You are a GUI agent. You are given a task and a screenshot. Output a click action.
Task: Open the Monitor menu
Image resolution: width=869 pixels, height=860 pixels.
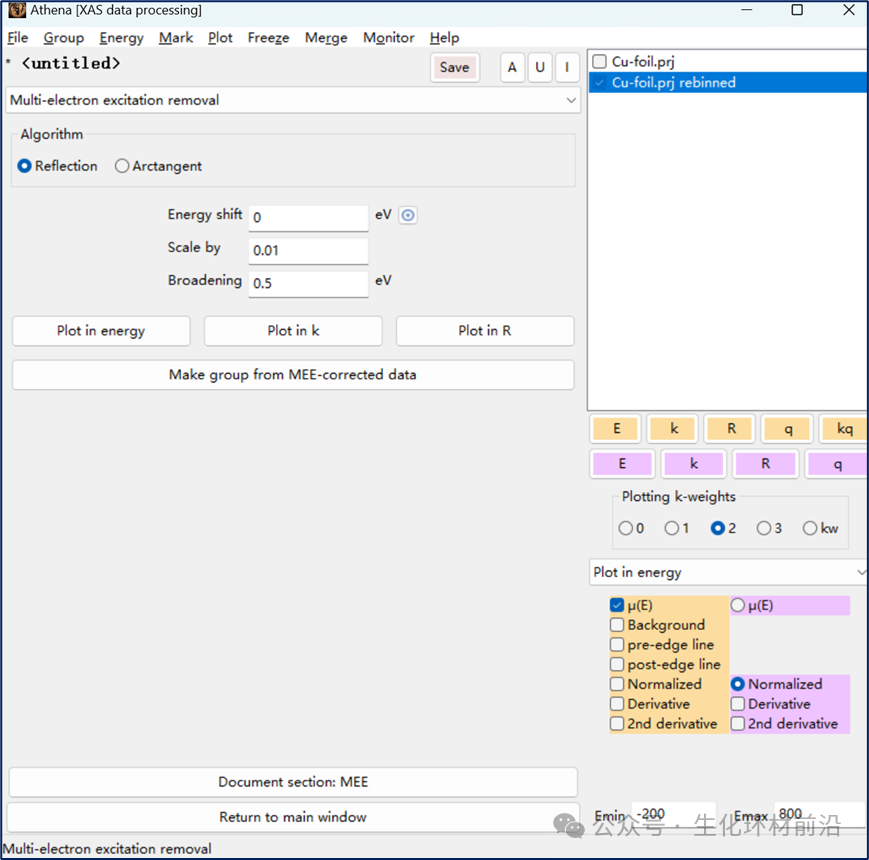click(389, 38)
